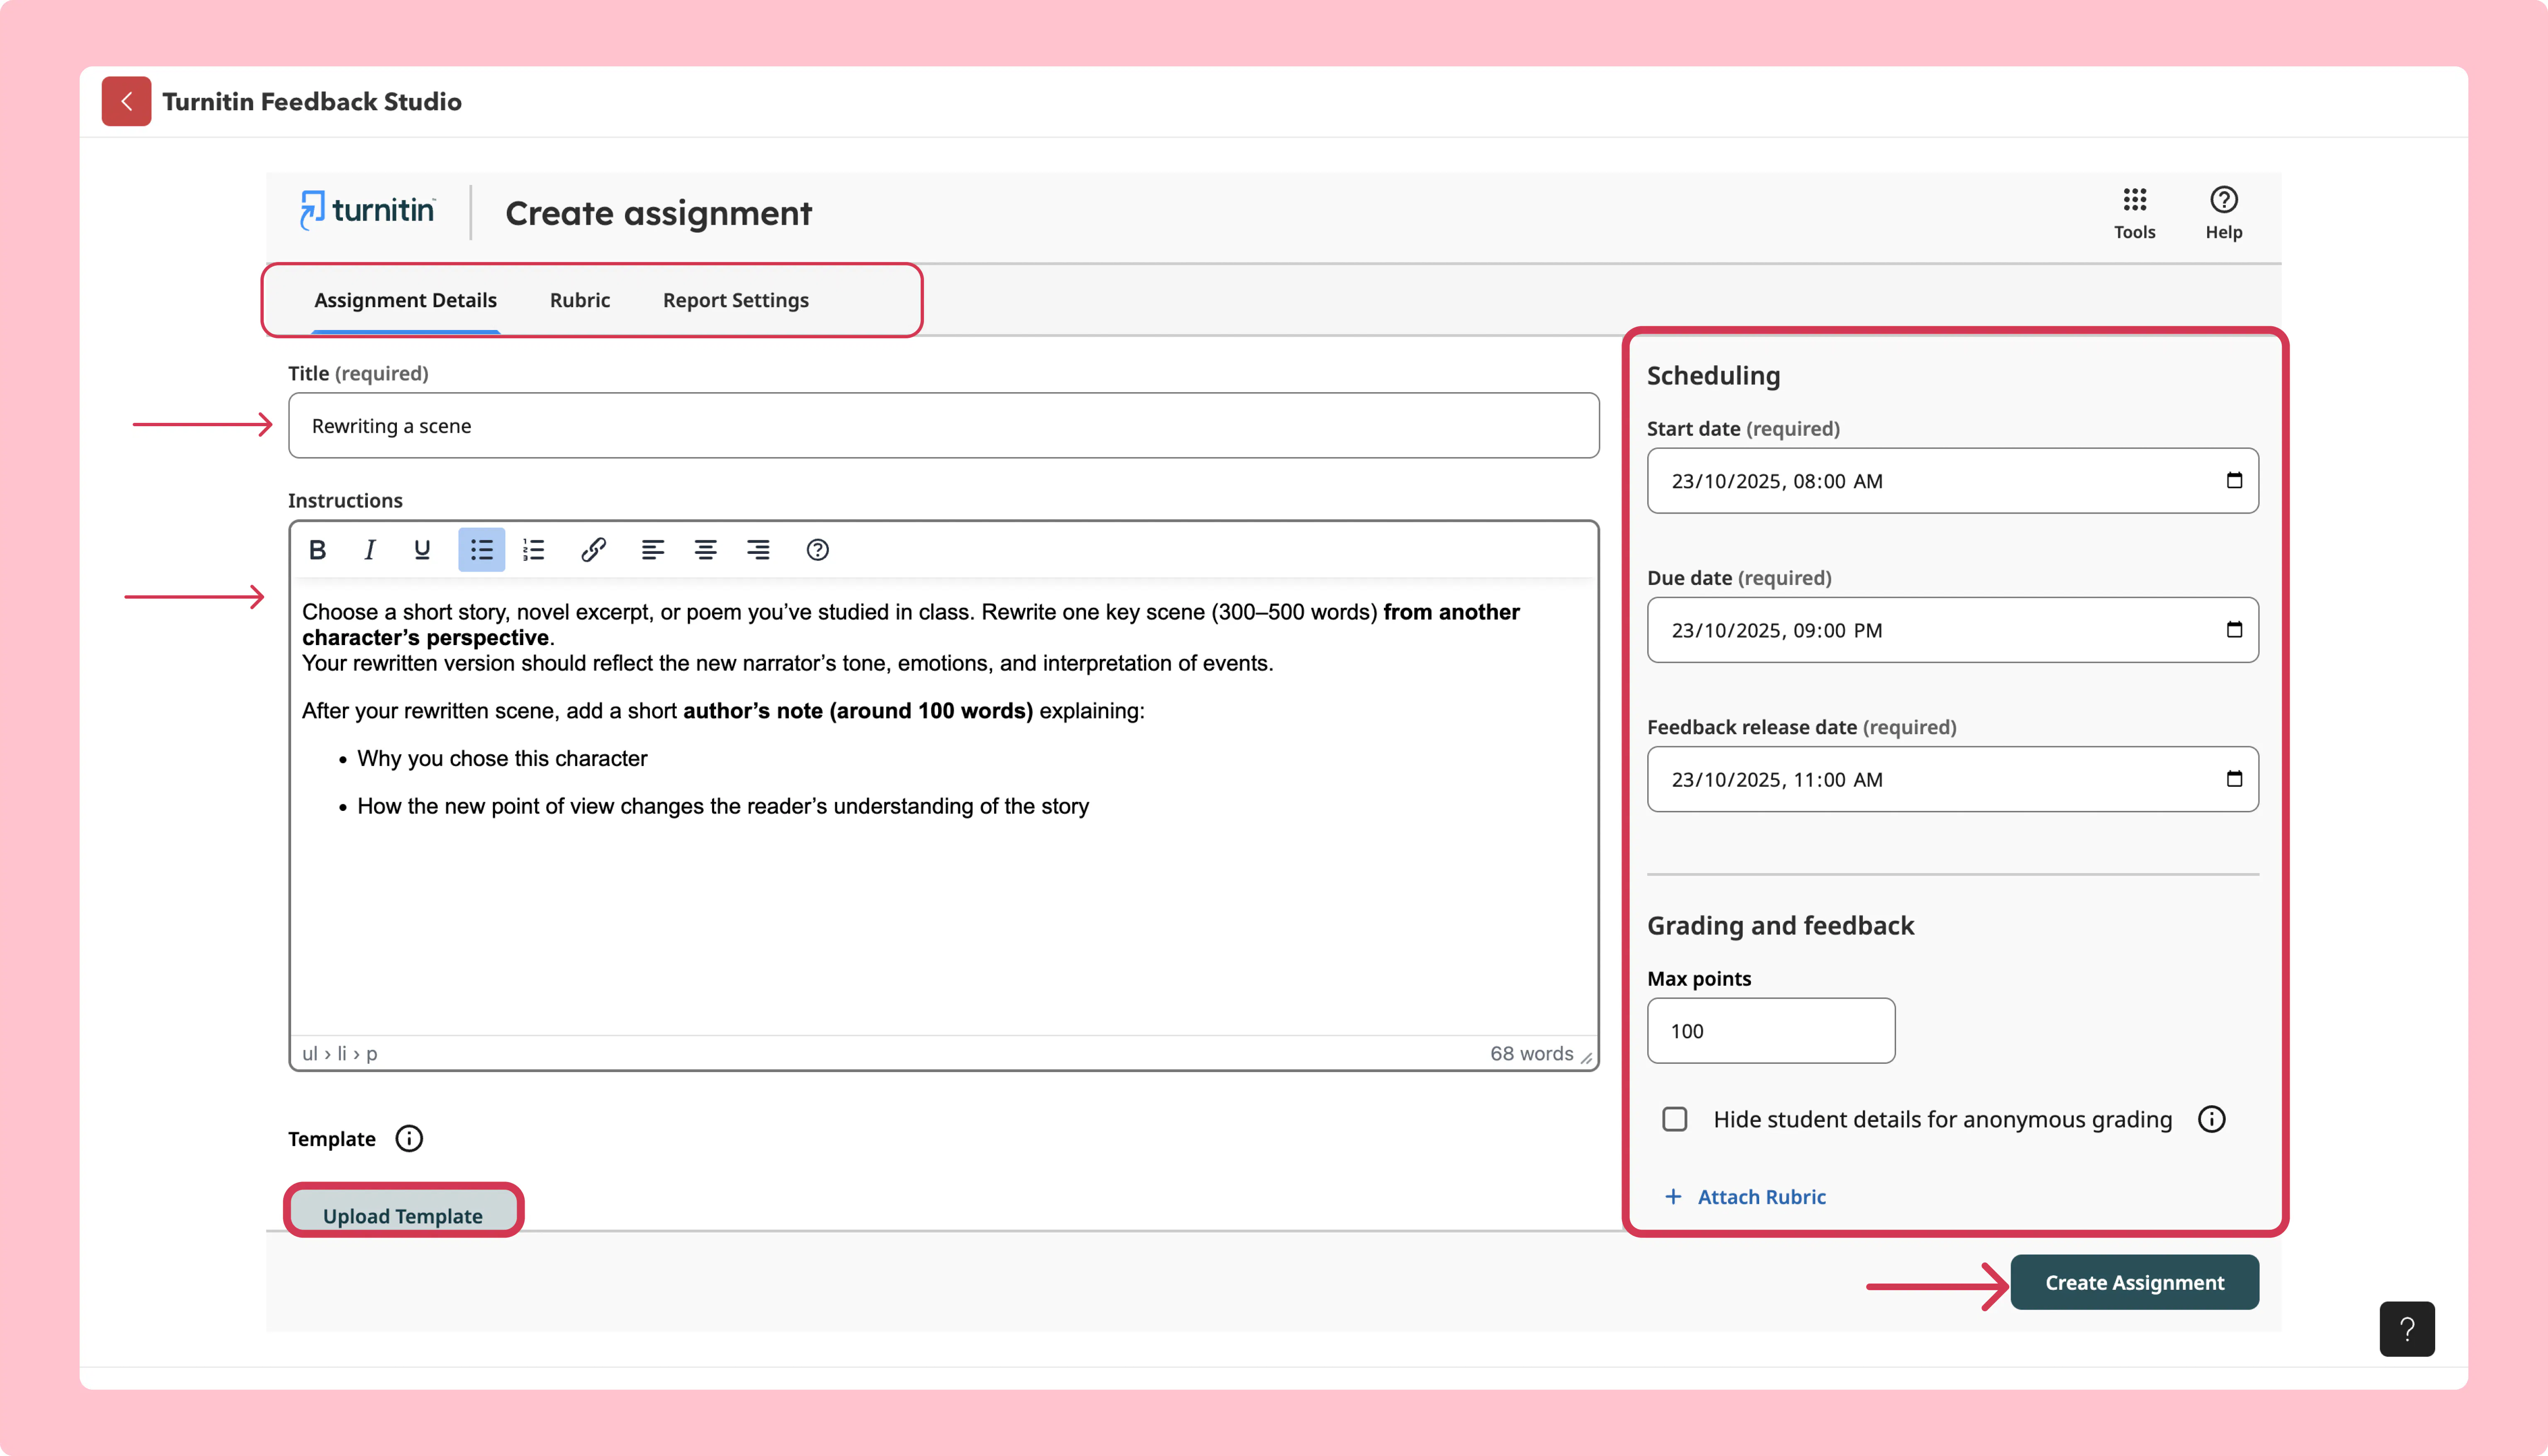Center align the instructions text
2548x1456 pixels.
(705, 550)
